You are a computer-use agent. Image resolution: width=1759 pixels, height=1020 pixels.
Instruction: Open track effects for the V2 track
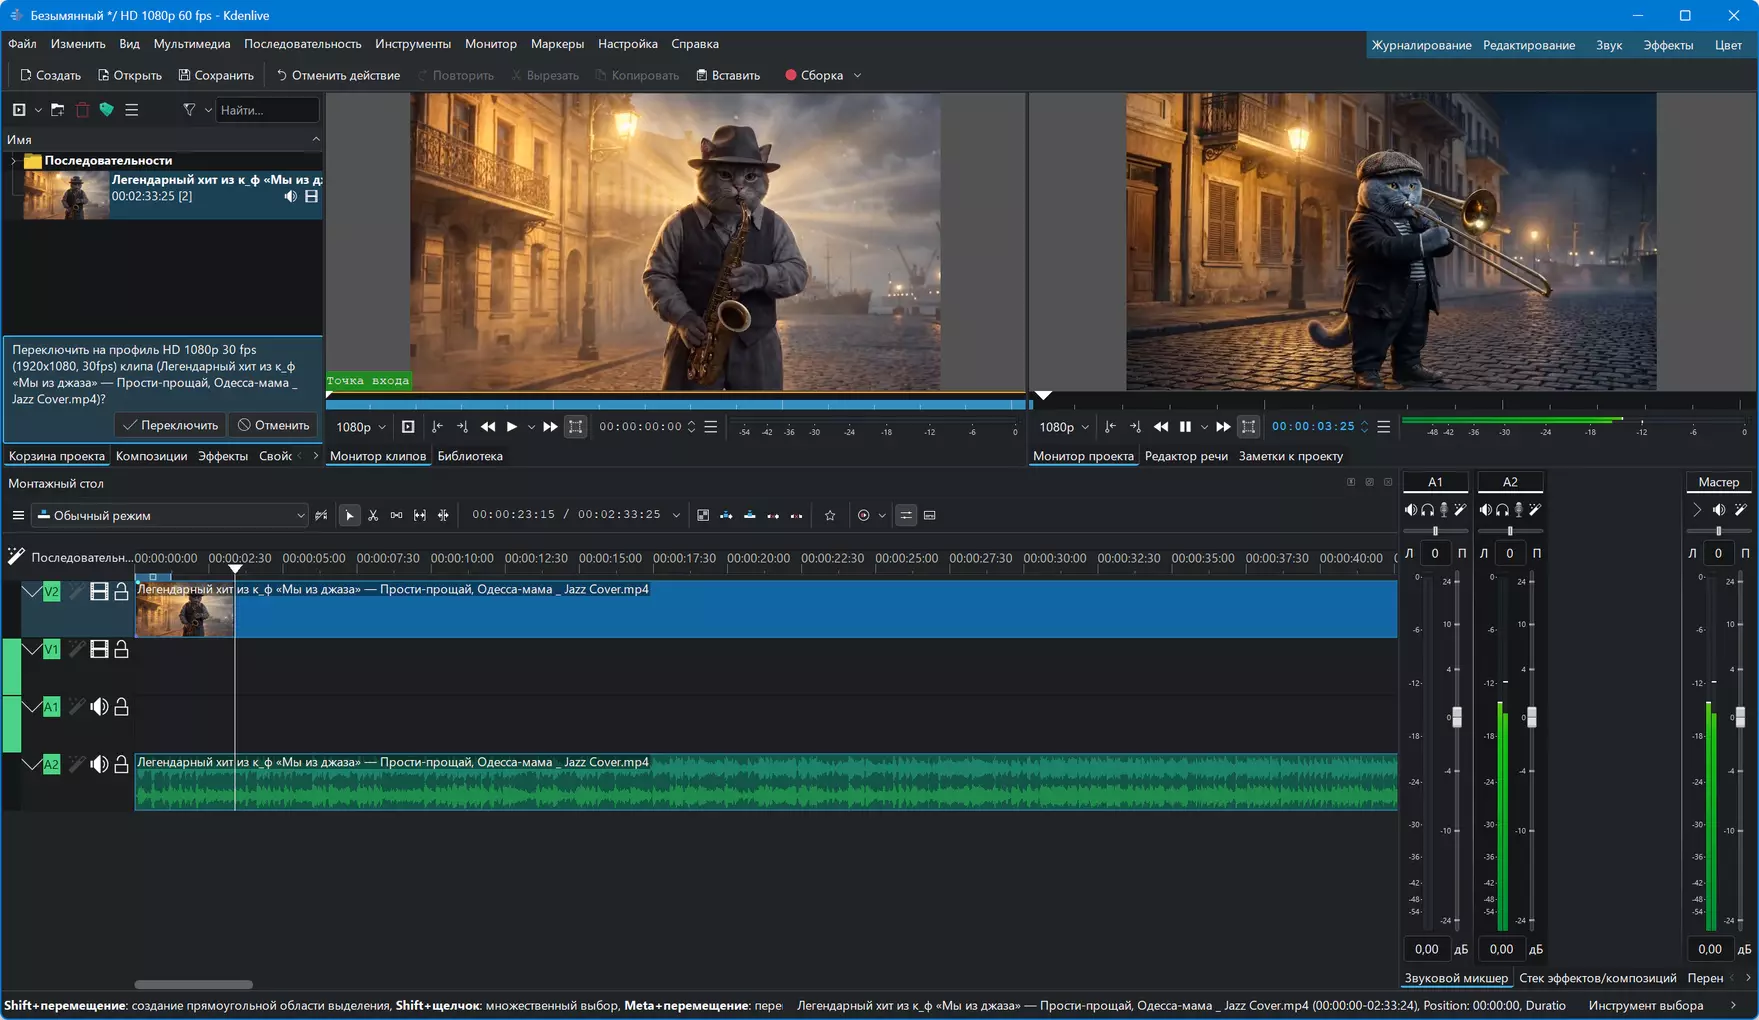coord(76,592)
